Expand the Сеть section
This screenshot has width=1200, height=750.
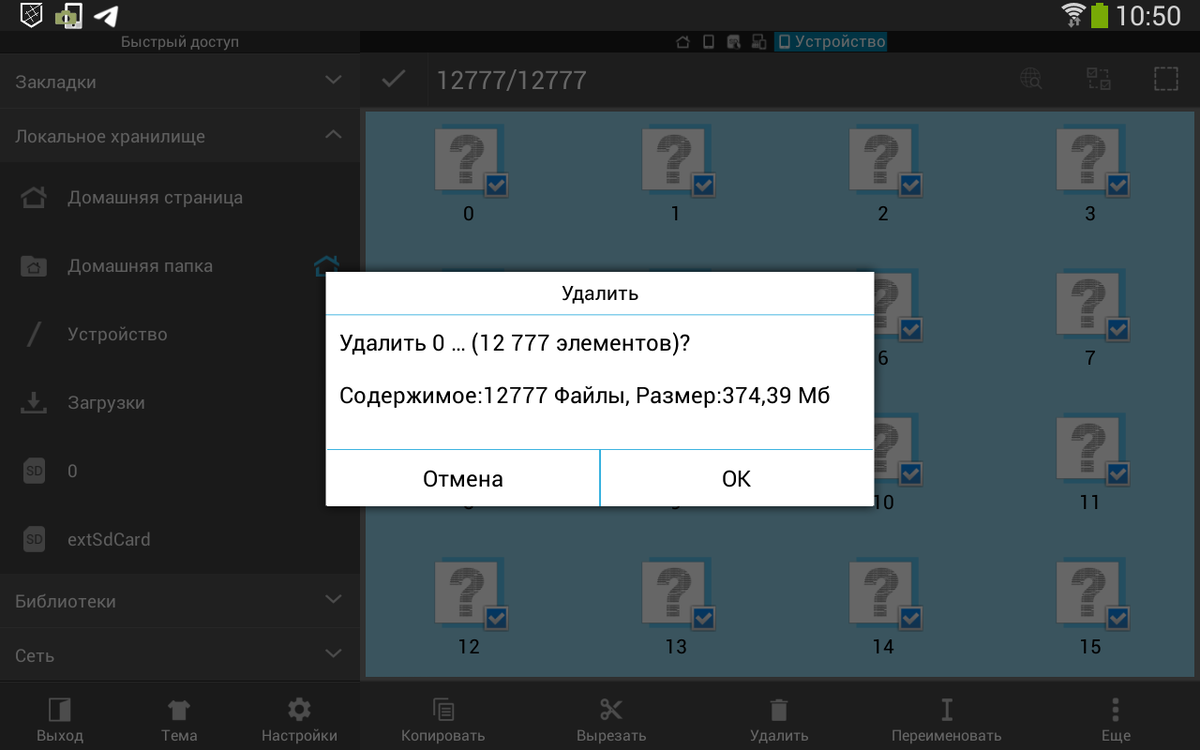[180, 655]
